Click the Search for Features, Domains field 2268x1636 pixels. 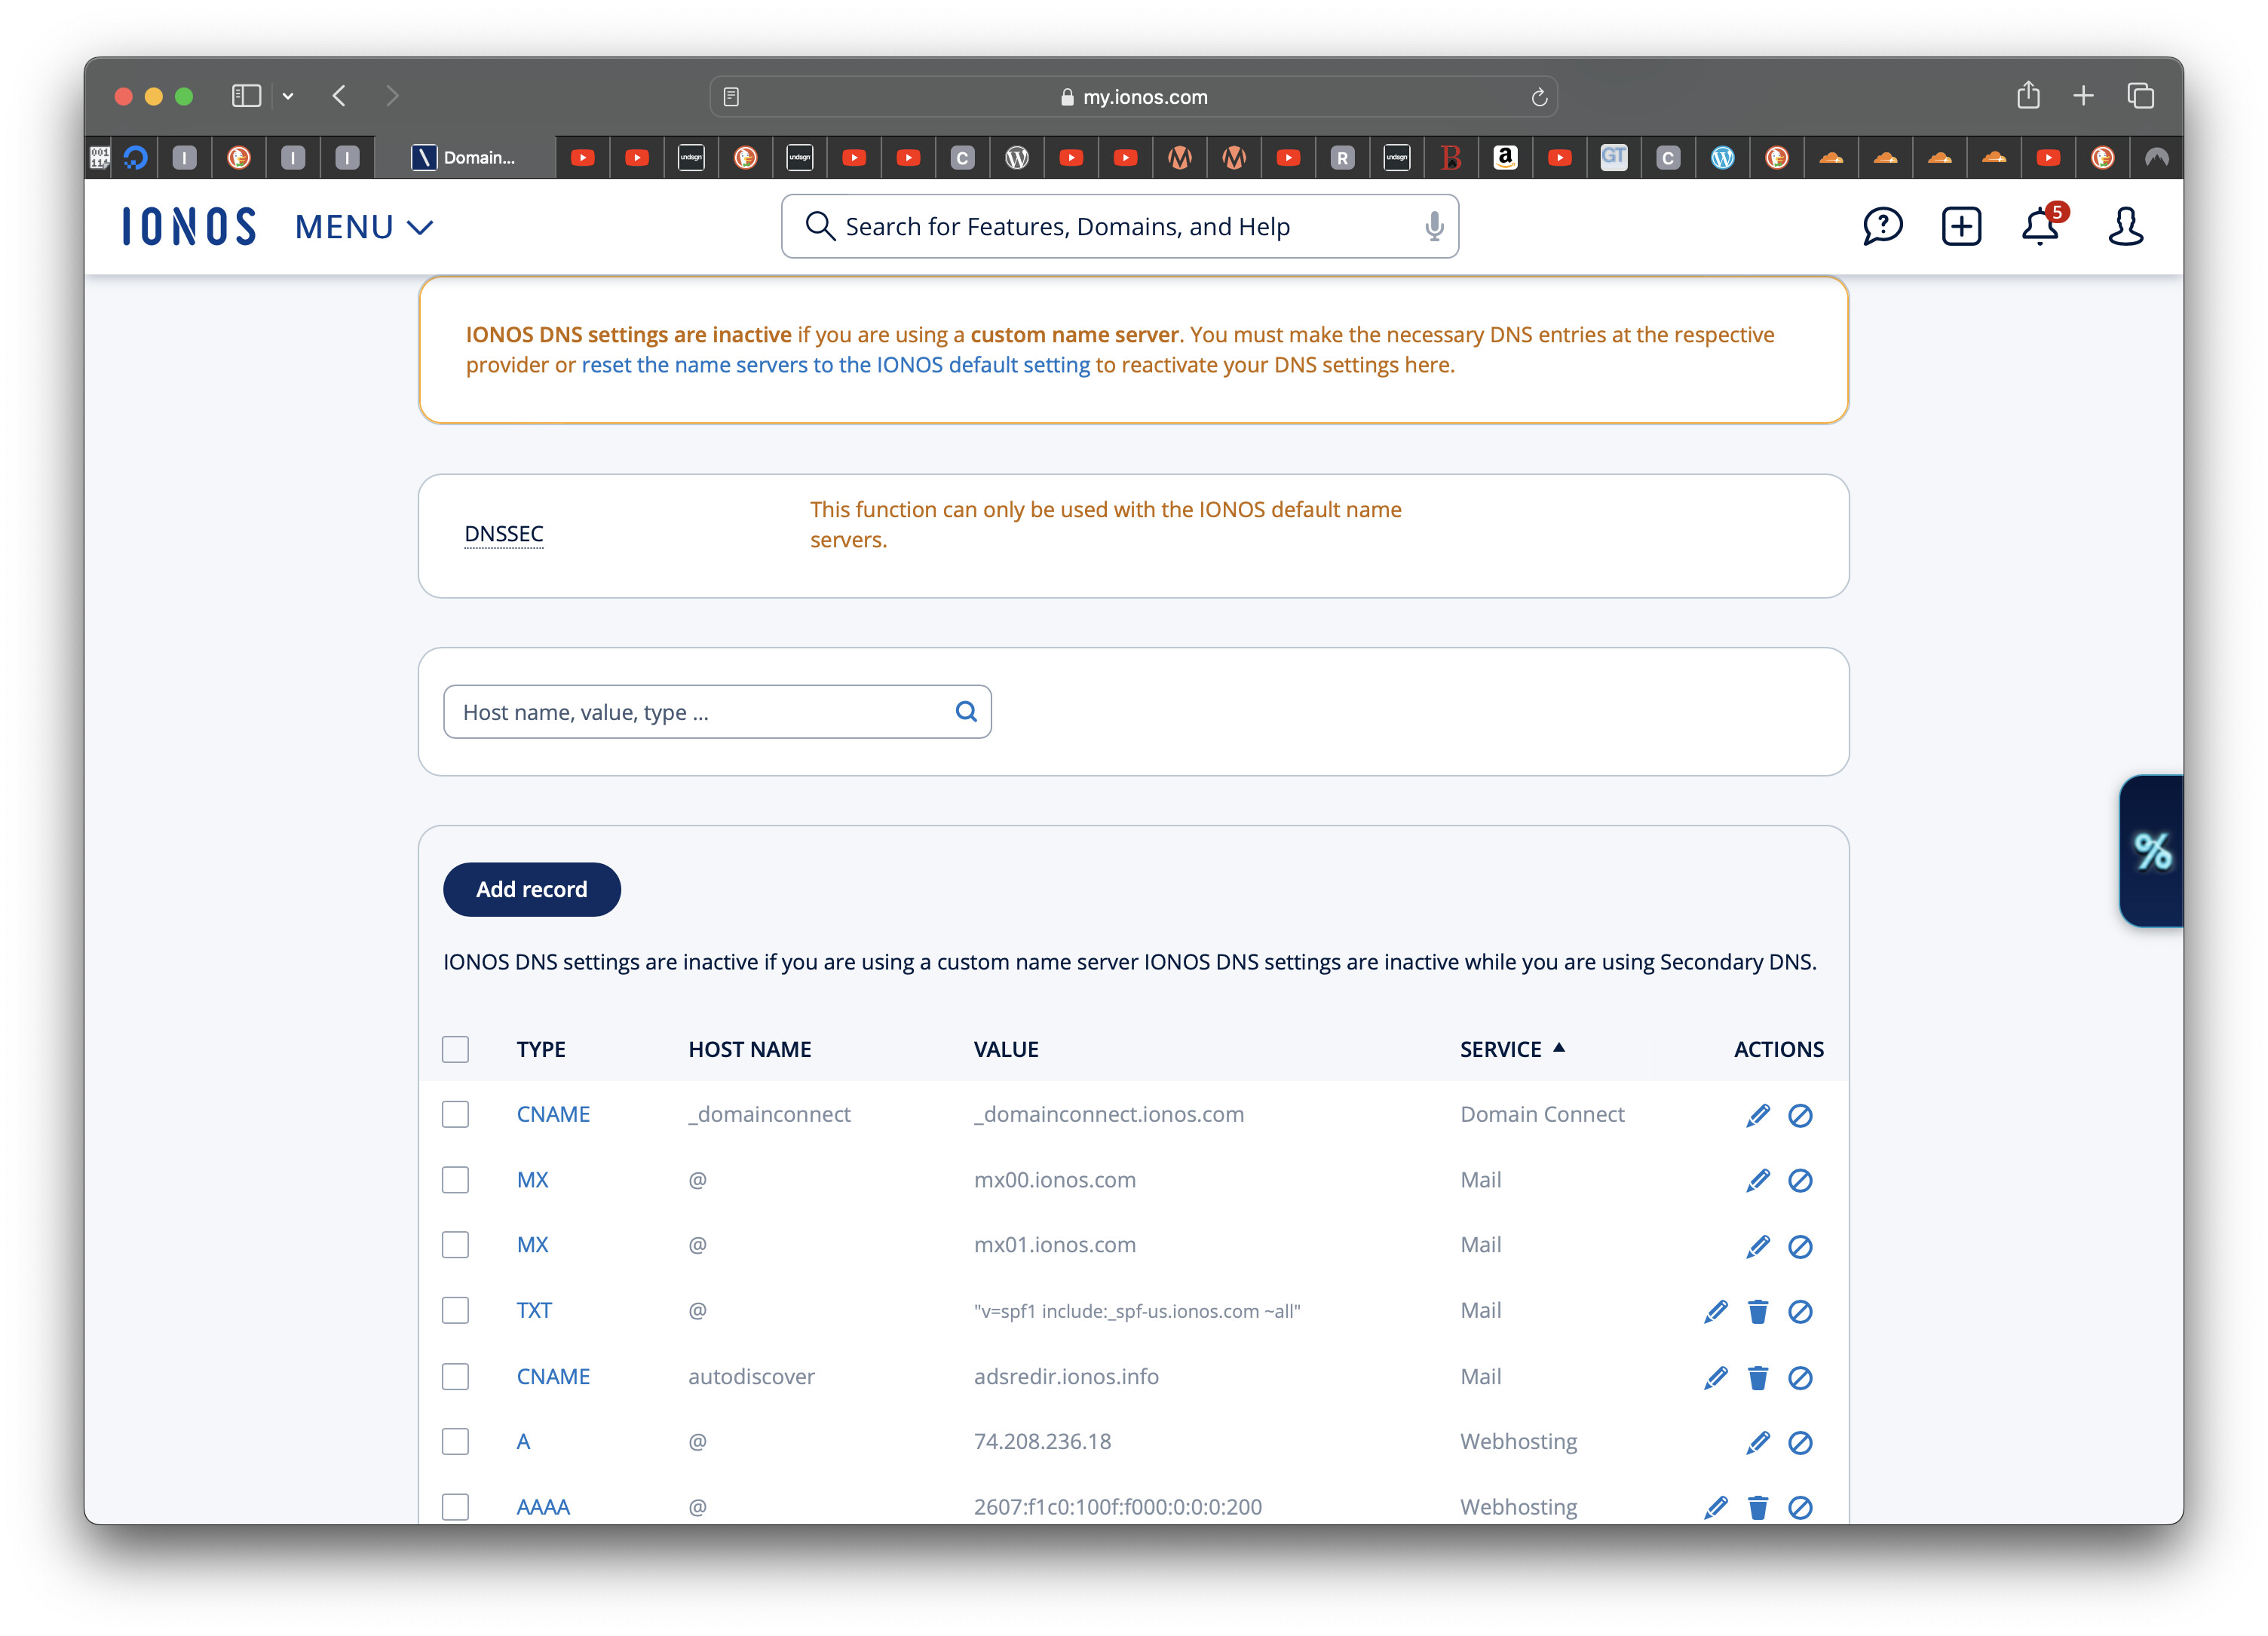point(1119,226)
